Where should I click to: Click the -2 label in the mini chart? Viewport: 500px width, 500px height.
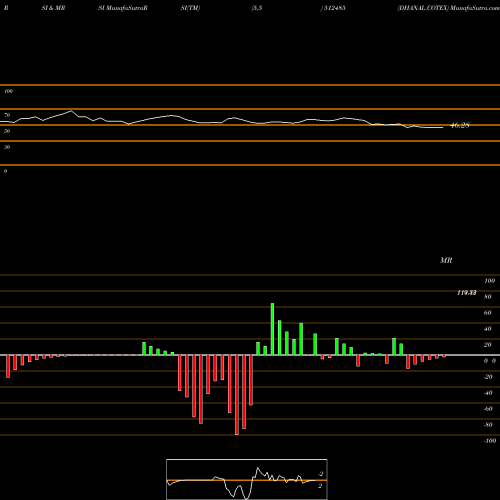(321, 474)
